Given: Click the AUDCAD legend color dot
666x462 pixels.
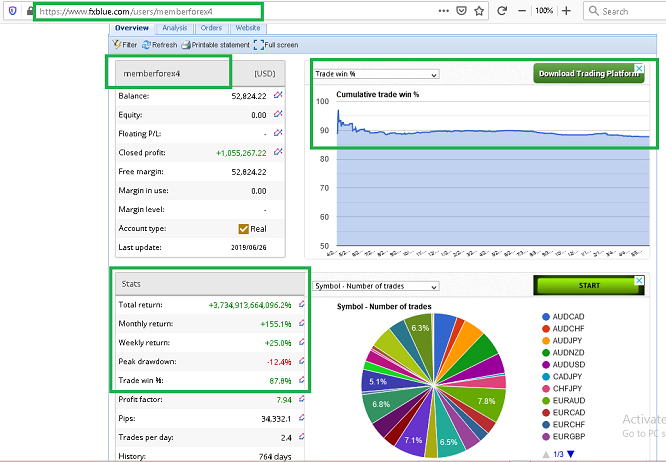Looking at the screenshot, I should 547,317.
